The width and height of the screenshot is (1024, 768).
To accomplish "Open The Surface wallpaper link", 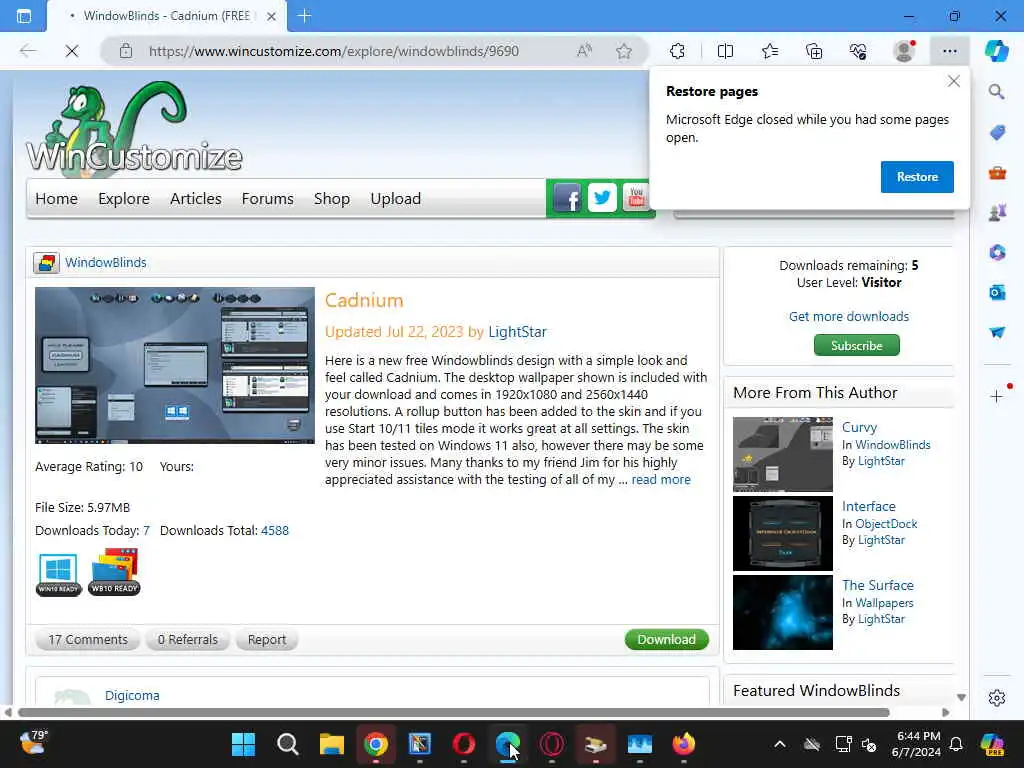I will (878, 585).
